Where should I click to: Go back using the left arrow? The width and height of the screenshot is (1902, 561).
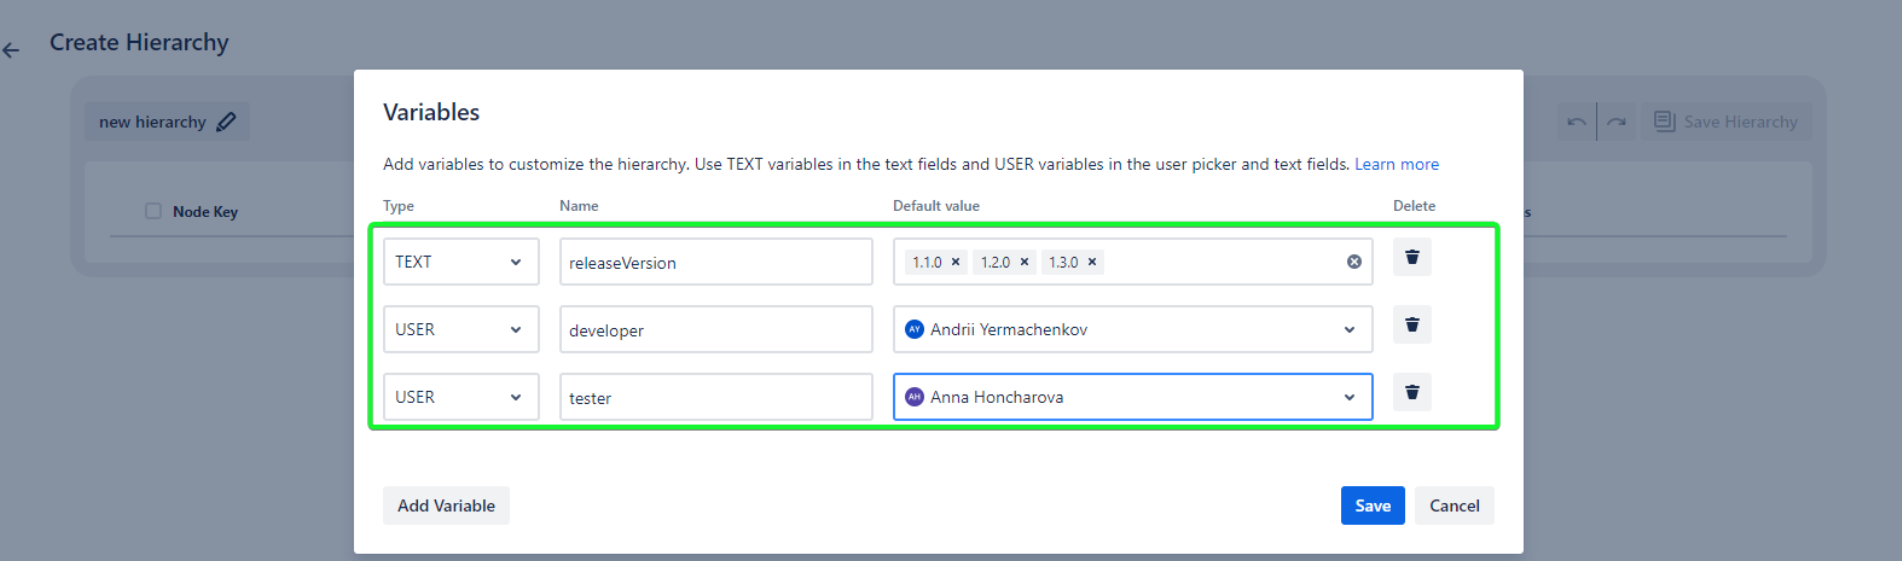click(x=12, y=50)
